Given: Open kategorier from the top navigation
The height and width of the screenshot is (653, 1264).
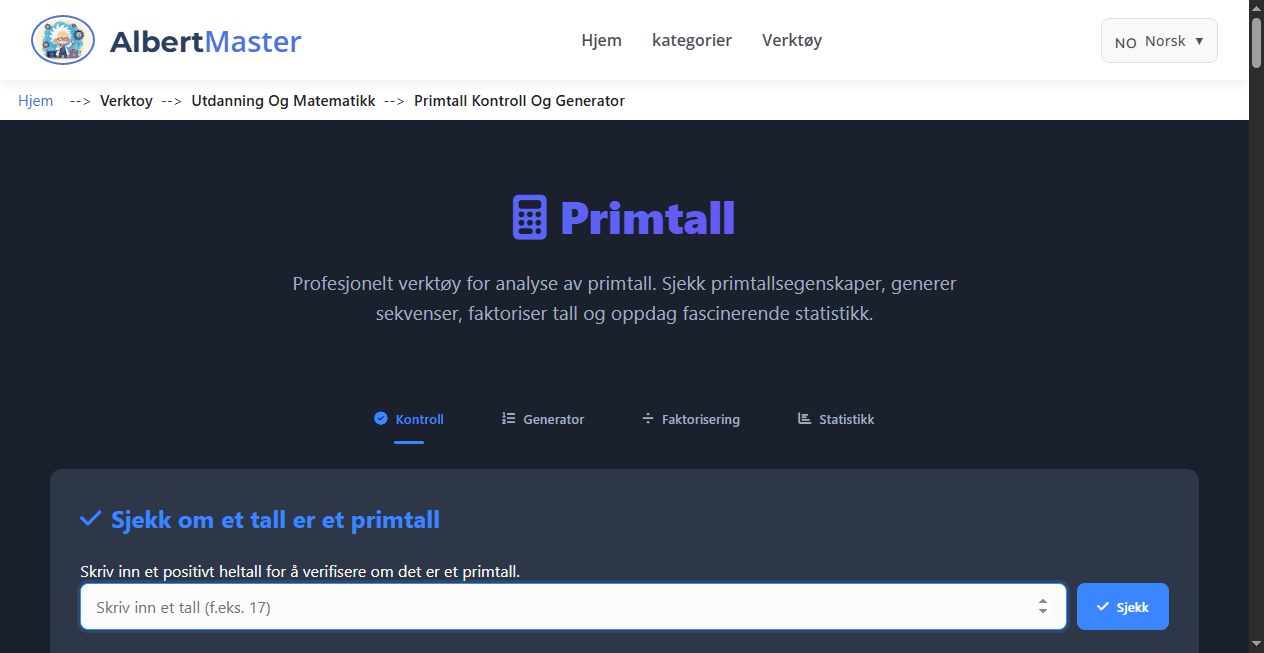Looking at the screenshot, I should (x=692, y=40).
